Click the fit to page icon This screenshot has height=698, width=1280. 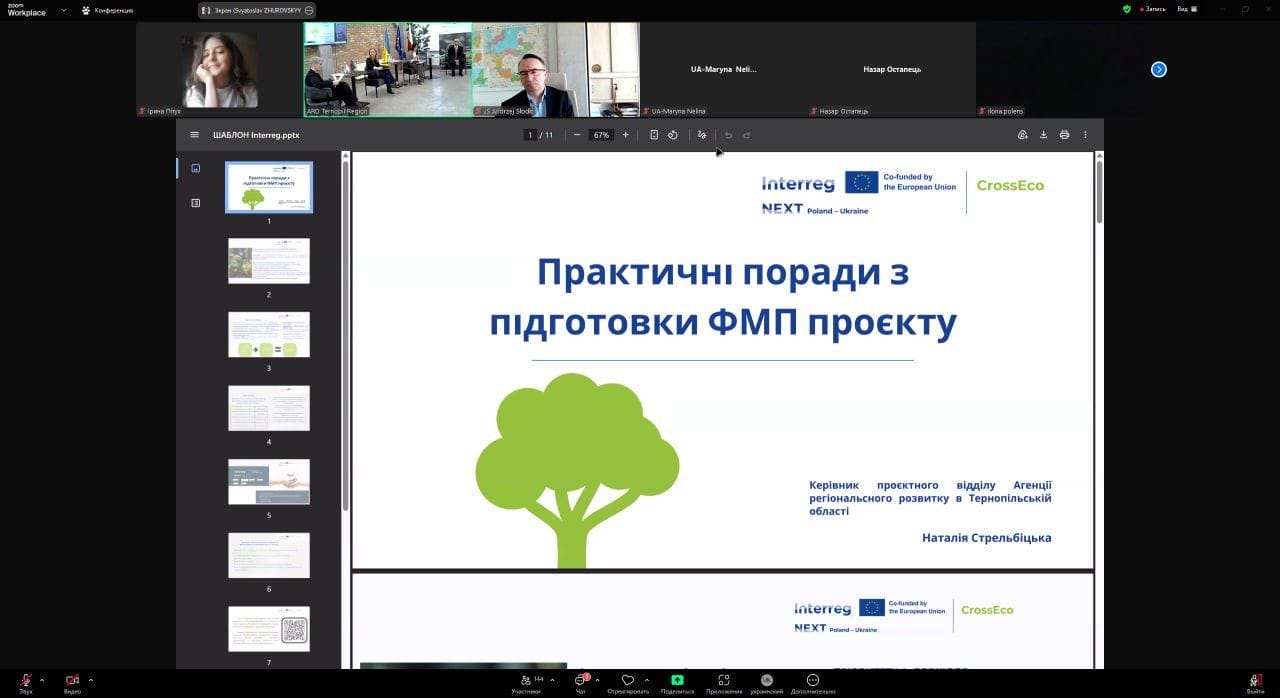tap(654, 135)
